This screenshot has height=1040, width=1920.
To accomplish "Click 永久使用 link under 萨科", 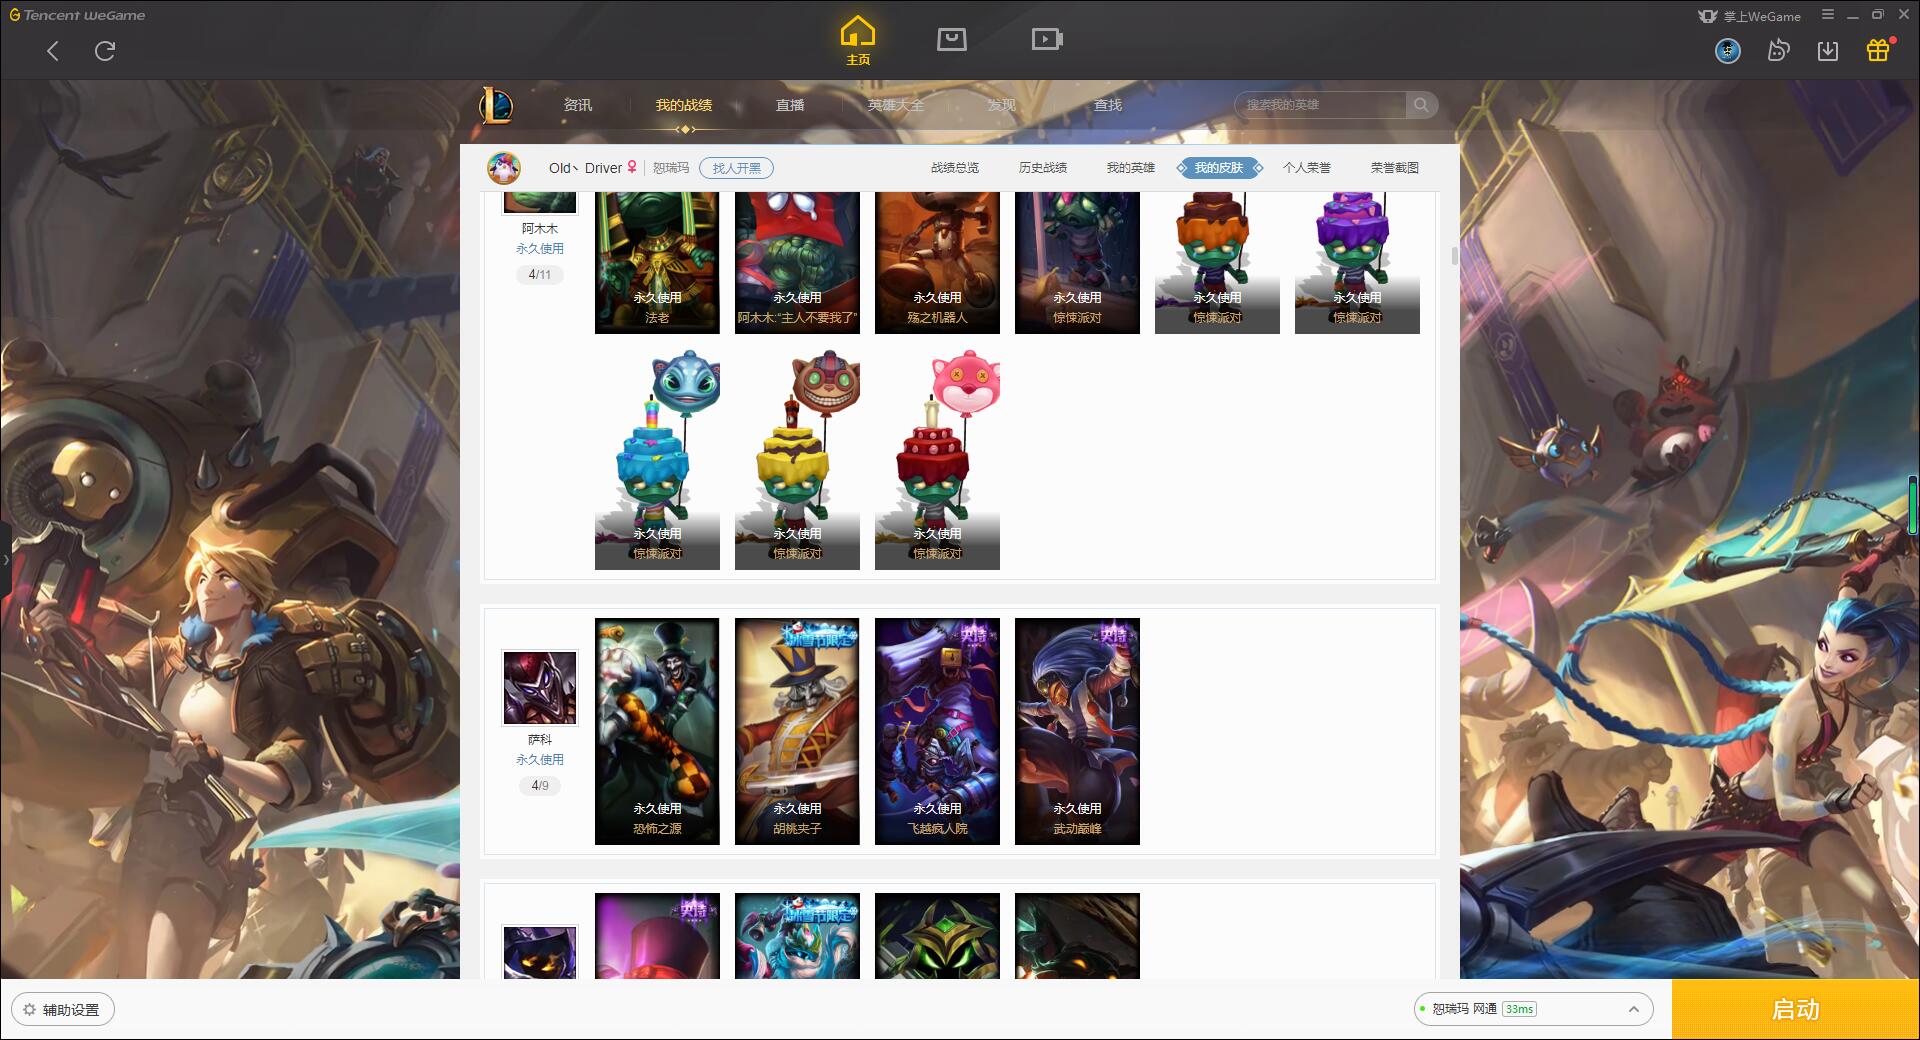I will point(540,760).
